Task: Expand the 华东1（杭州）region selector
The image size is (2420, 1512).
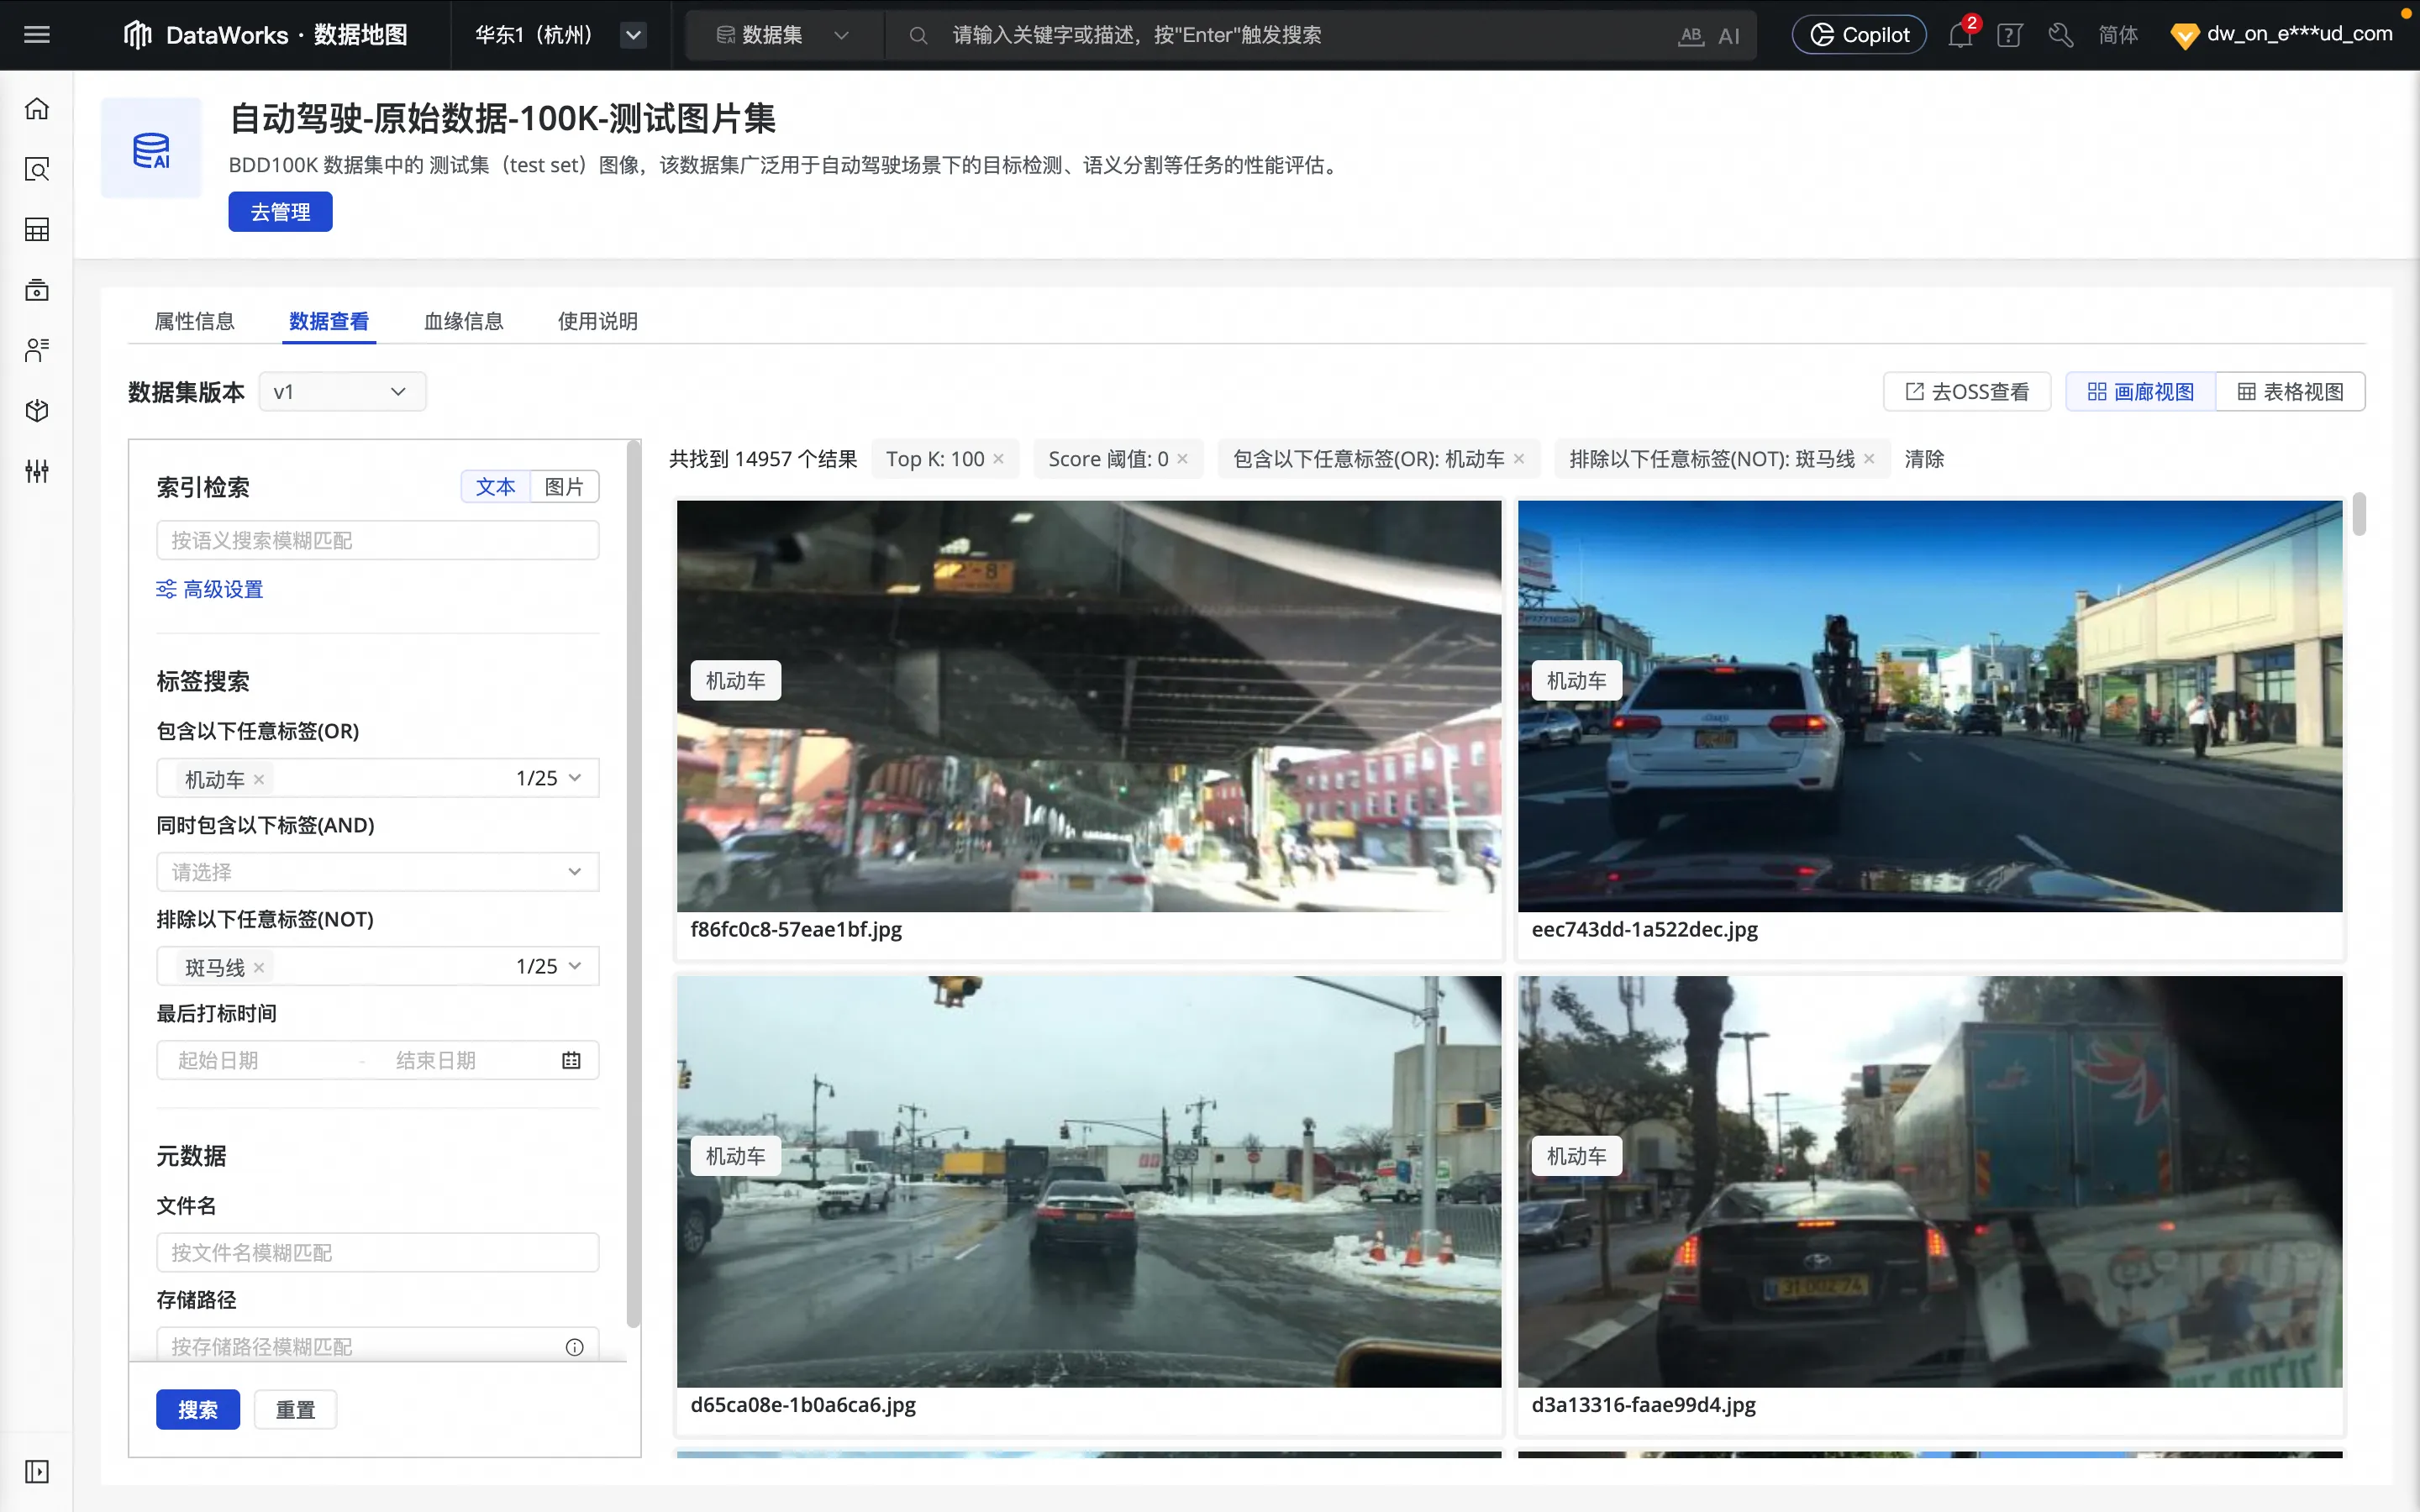Action: [x=632, y=35]
